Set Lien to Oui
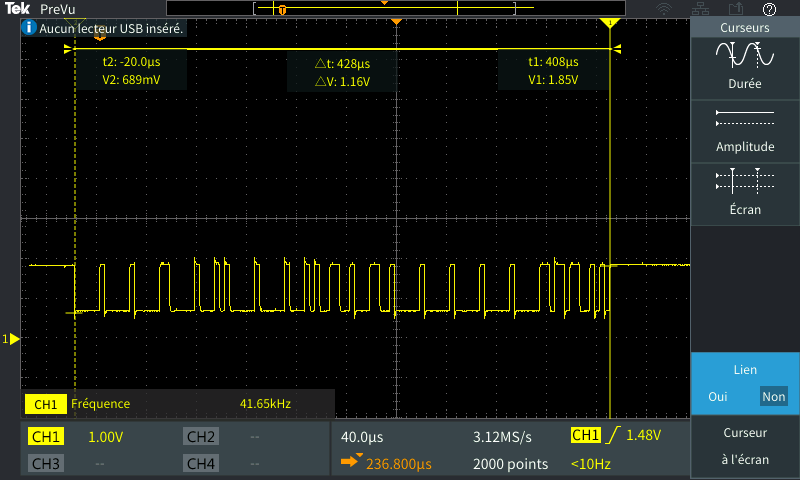The width and height of the screenshot is (800, 480). click(717, 397)
